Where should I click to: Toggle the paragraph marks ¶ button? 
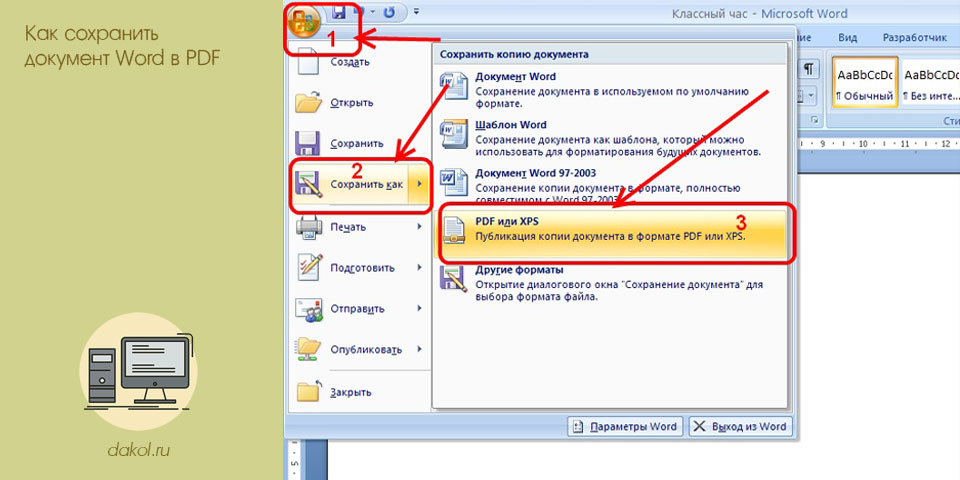point(809,68)
